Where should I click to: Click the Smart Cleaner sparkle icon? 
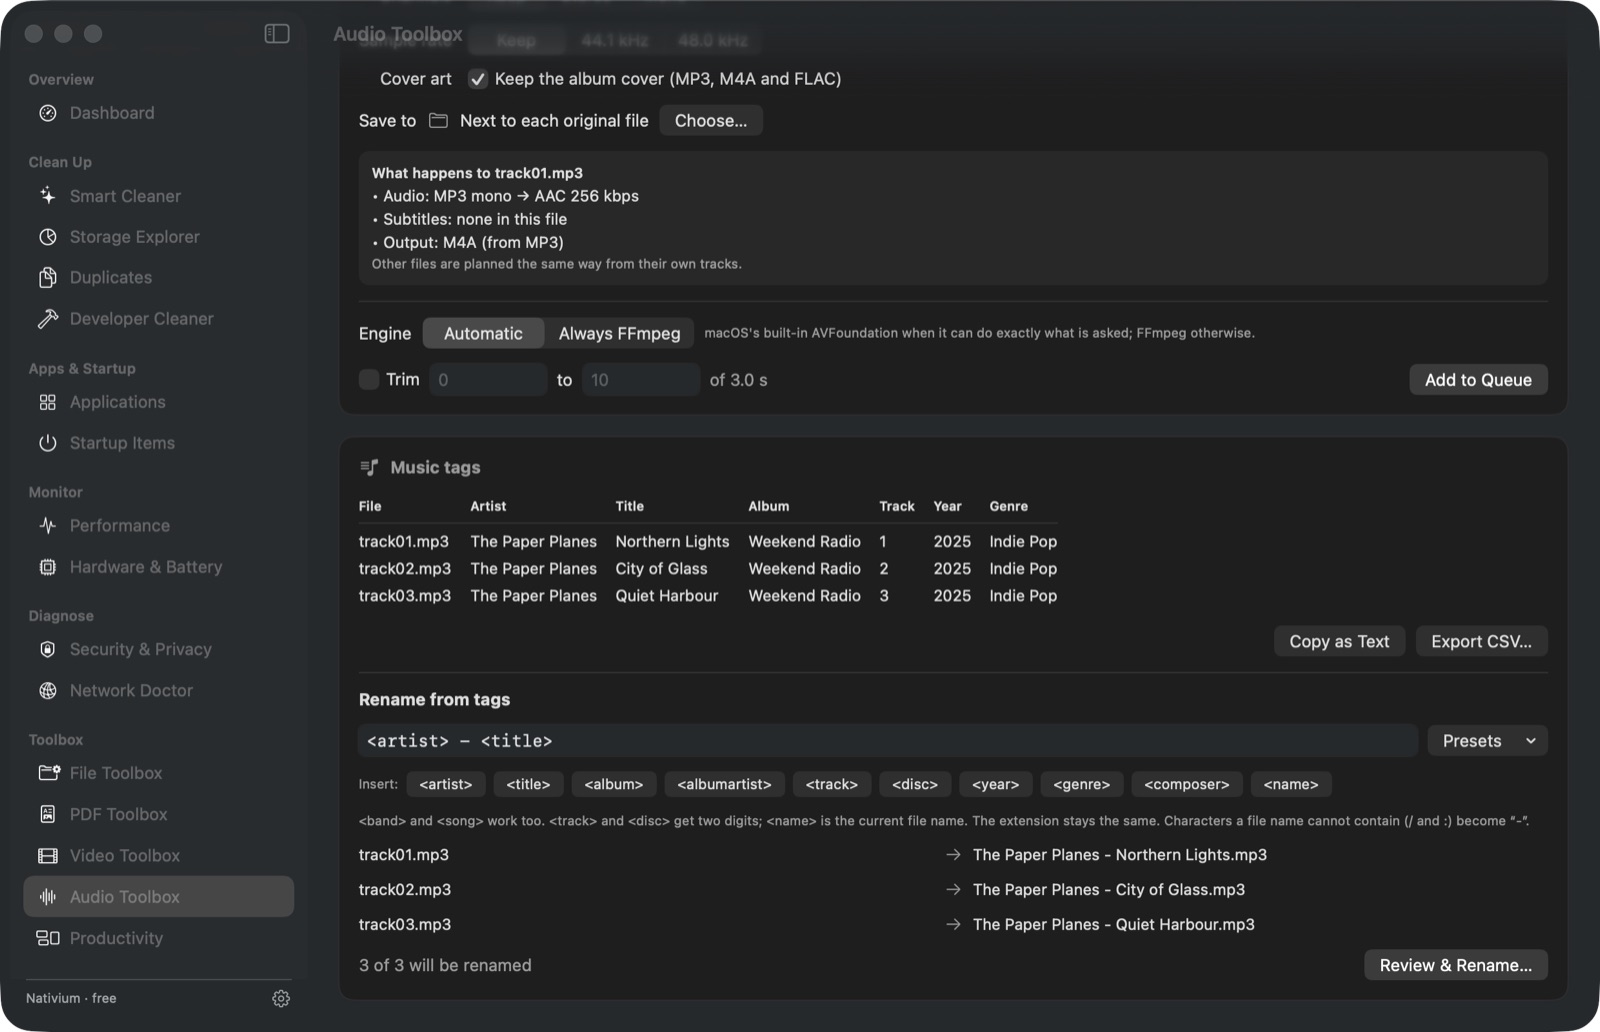(x=48, y=196)
